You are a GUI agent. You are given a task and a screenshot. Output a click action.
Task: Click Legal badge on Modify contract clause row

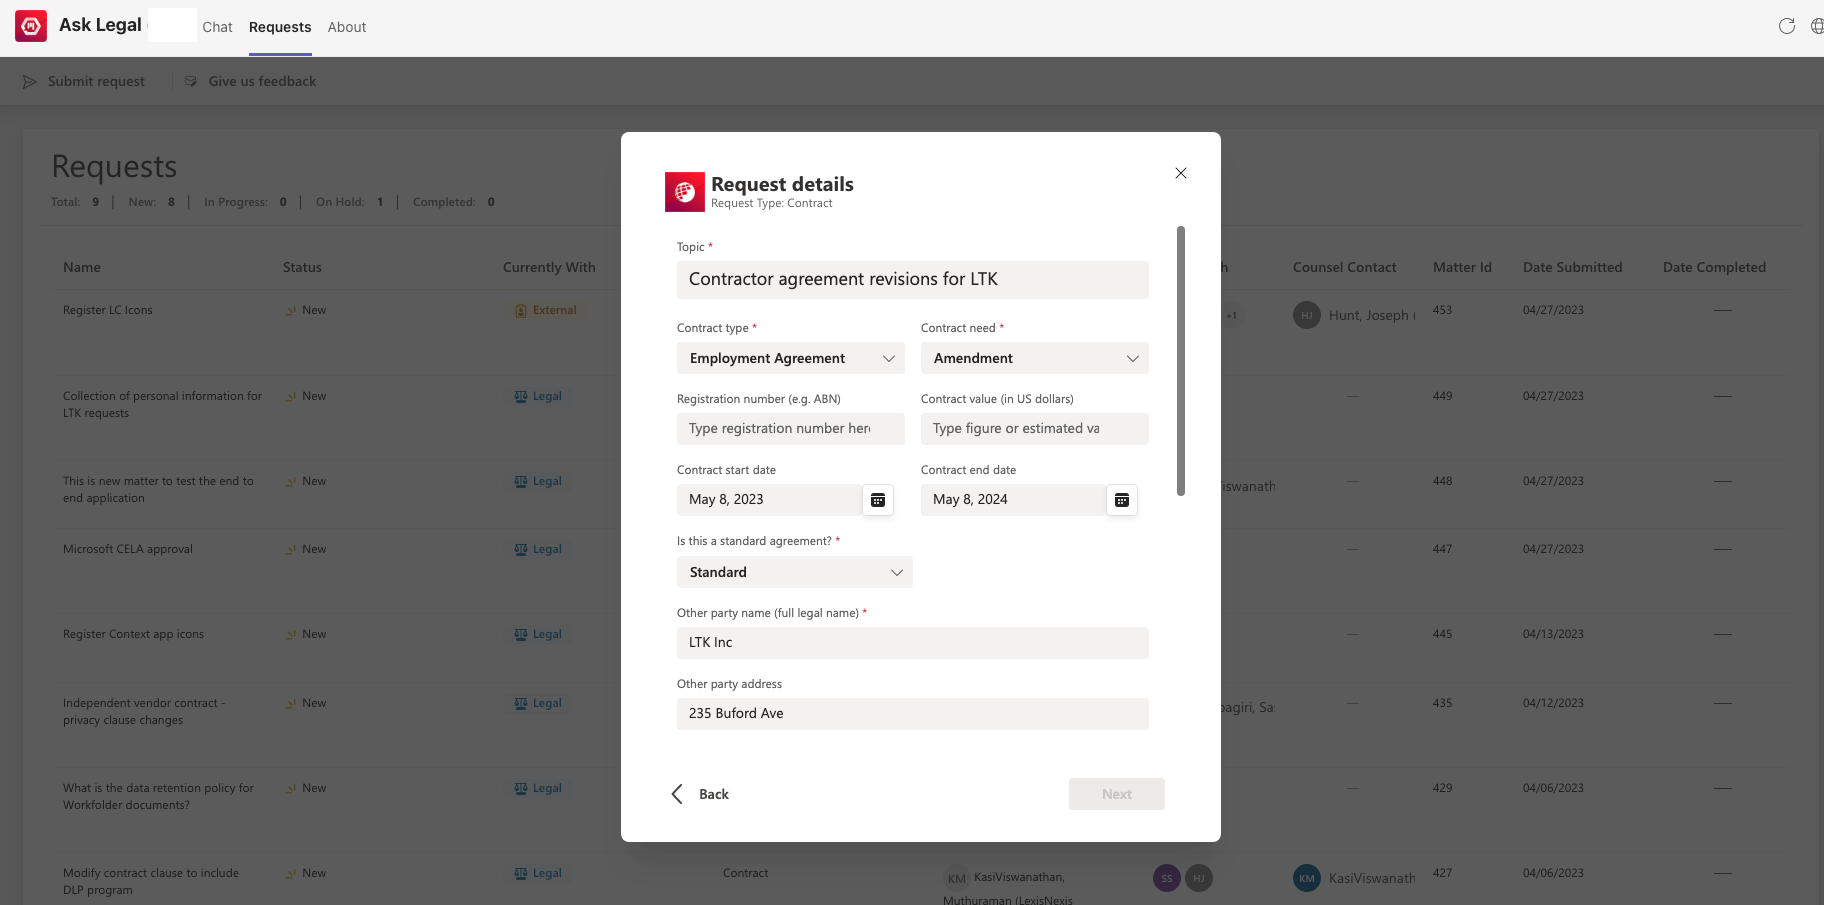pyautogui.click(x=538, y=873)
